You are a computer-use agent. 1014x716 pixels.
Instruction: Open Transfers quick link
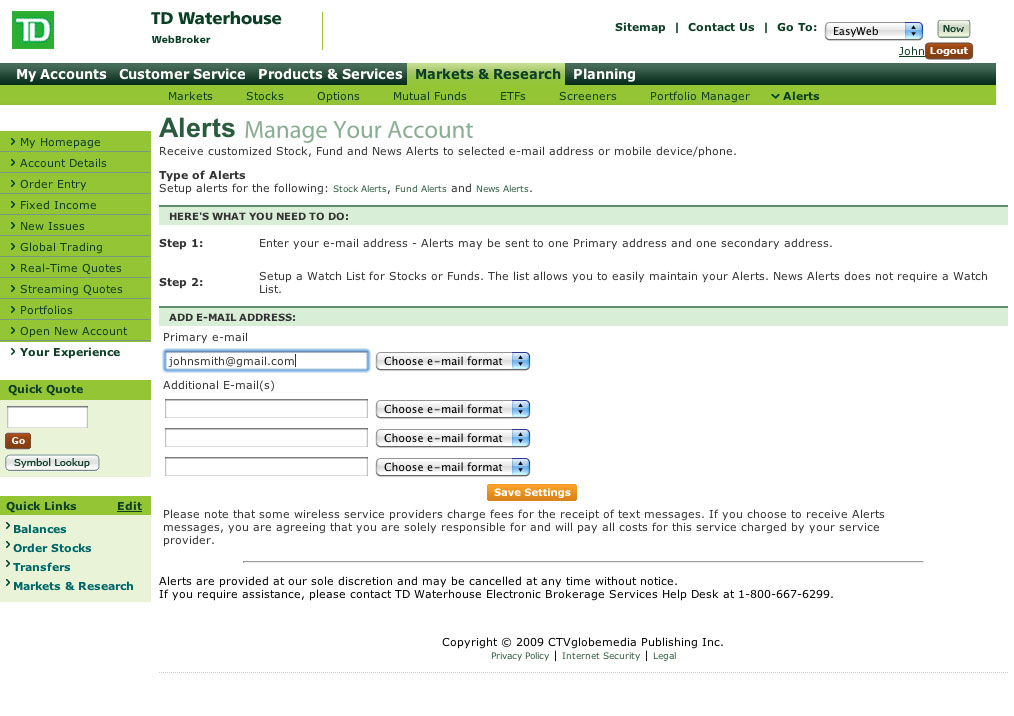[41, 567]
